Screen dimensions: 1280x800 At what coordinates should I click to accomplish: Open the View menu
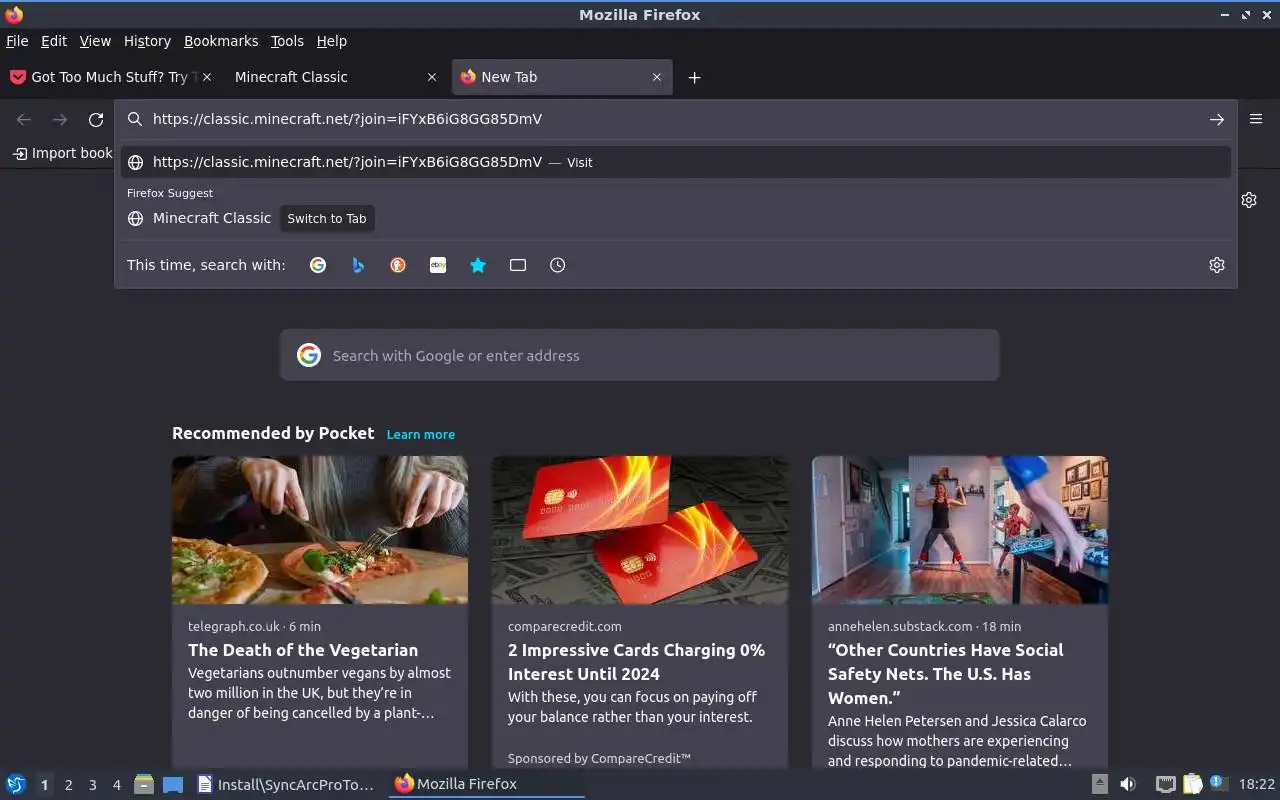(x=95, y=41)
